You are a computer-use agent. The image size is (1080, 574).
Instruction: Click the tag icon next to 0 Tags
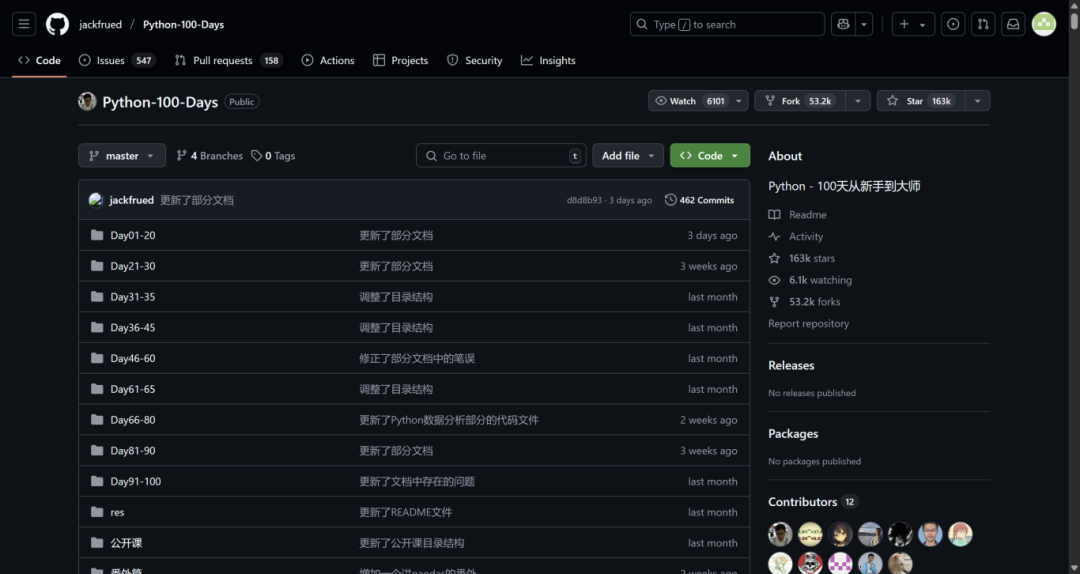pyautogui.click(x=256, y=156)
